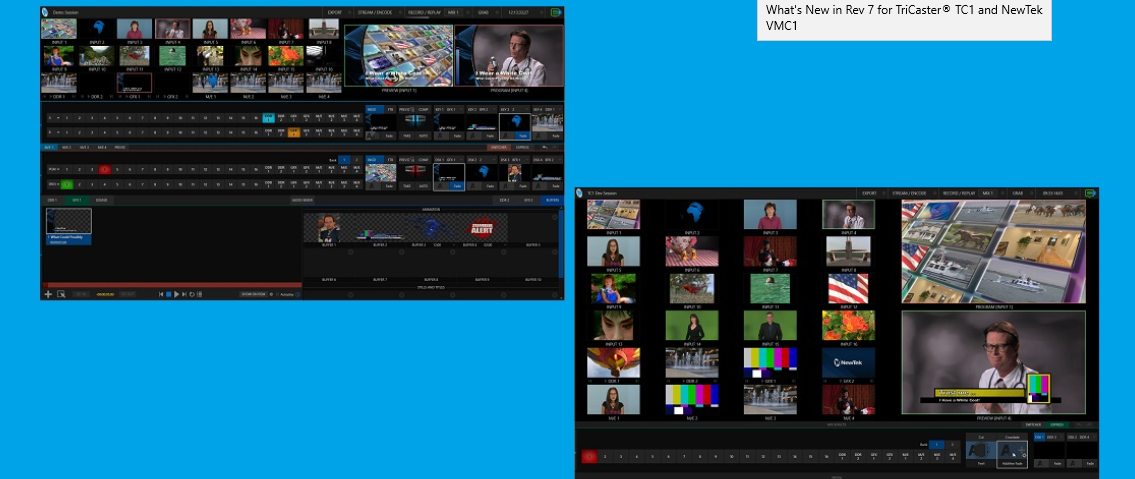Click highlighted KEY 3 Fade button
Image resolution: width=1135 pixels, height=479 pixels.
click(x=523, y=135)
